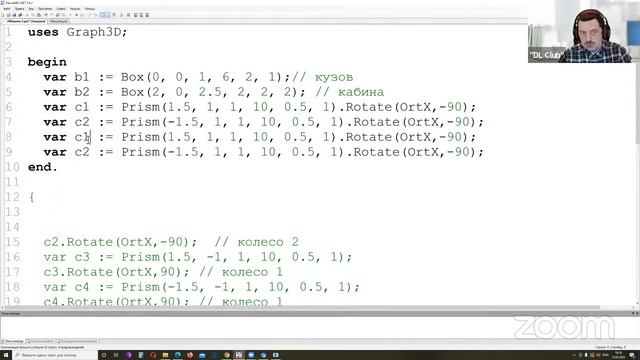Image resolution: width=640 pixels, height=360 pixels.
Task: Open the Windows Start menu
Action: click(x=6, y=355)
